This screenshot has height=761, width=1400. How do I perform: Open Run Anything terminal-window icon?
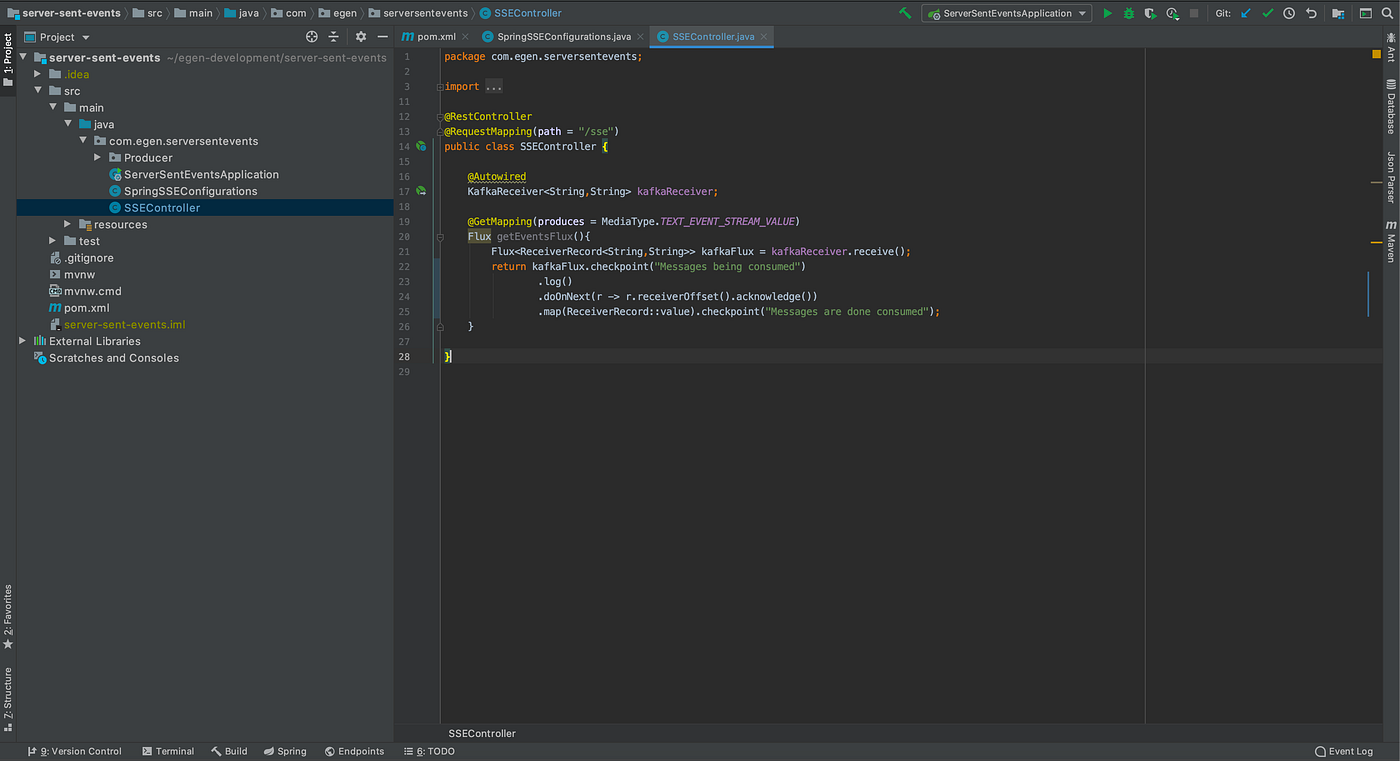(1365, 13)
